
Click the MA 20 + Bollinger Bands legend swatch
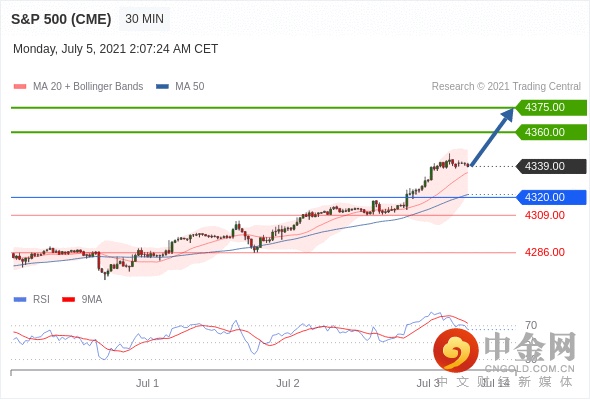(x=20, y=87)
